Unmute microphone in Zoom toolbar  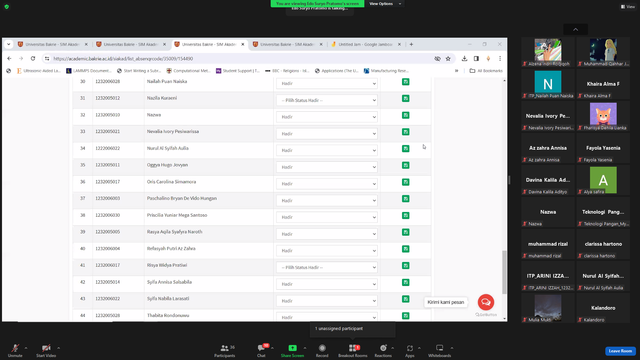15,350
